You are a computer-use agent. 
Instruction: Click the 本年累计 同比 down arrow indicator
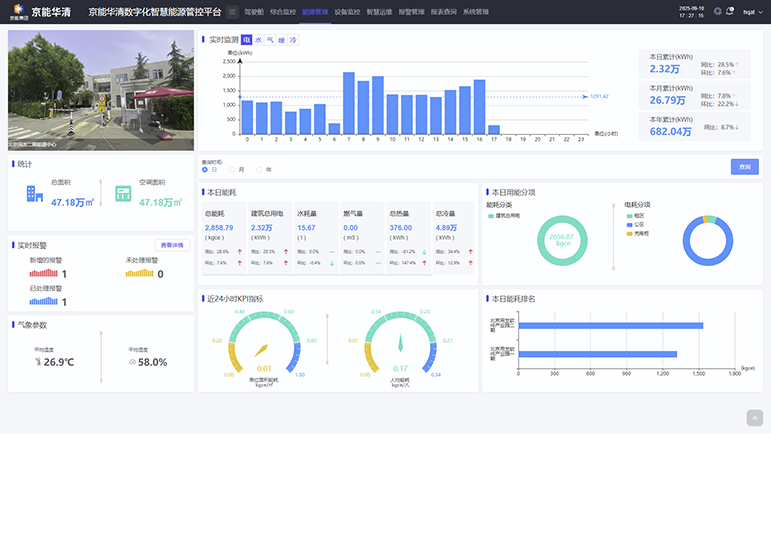pyautogui.click(x=737, y=127)
